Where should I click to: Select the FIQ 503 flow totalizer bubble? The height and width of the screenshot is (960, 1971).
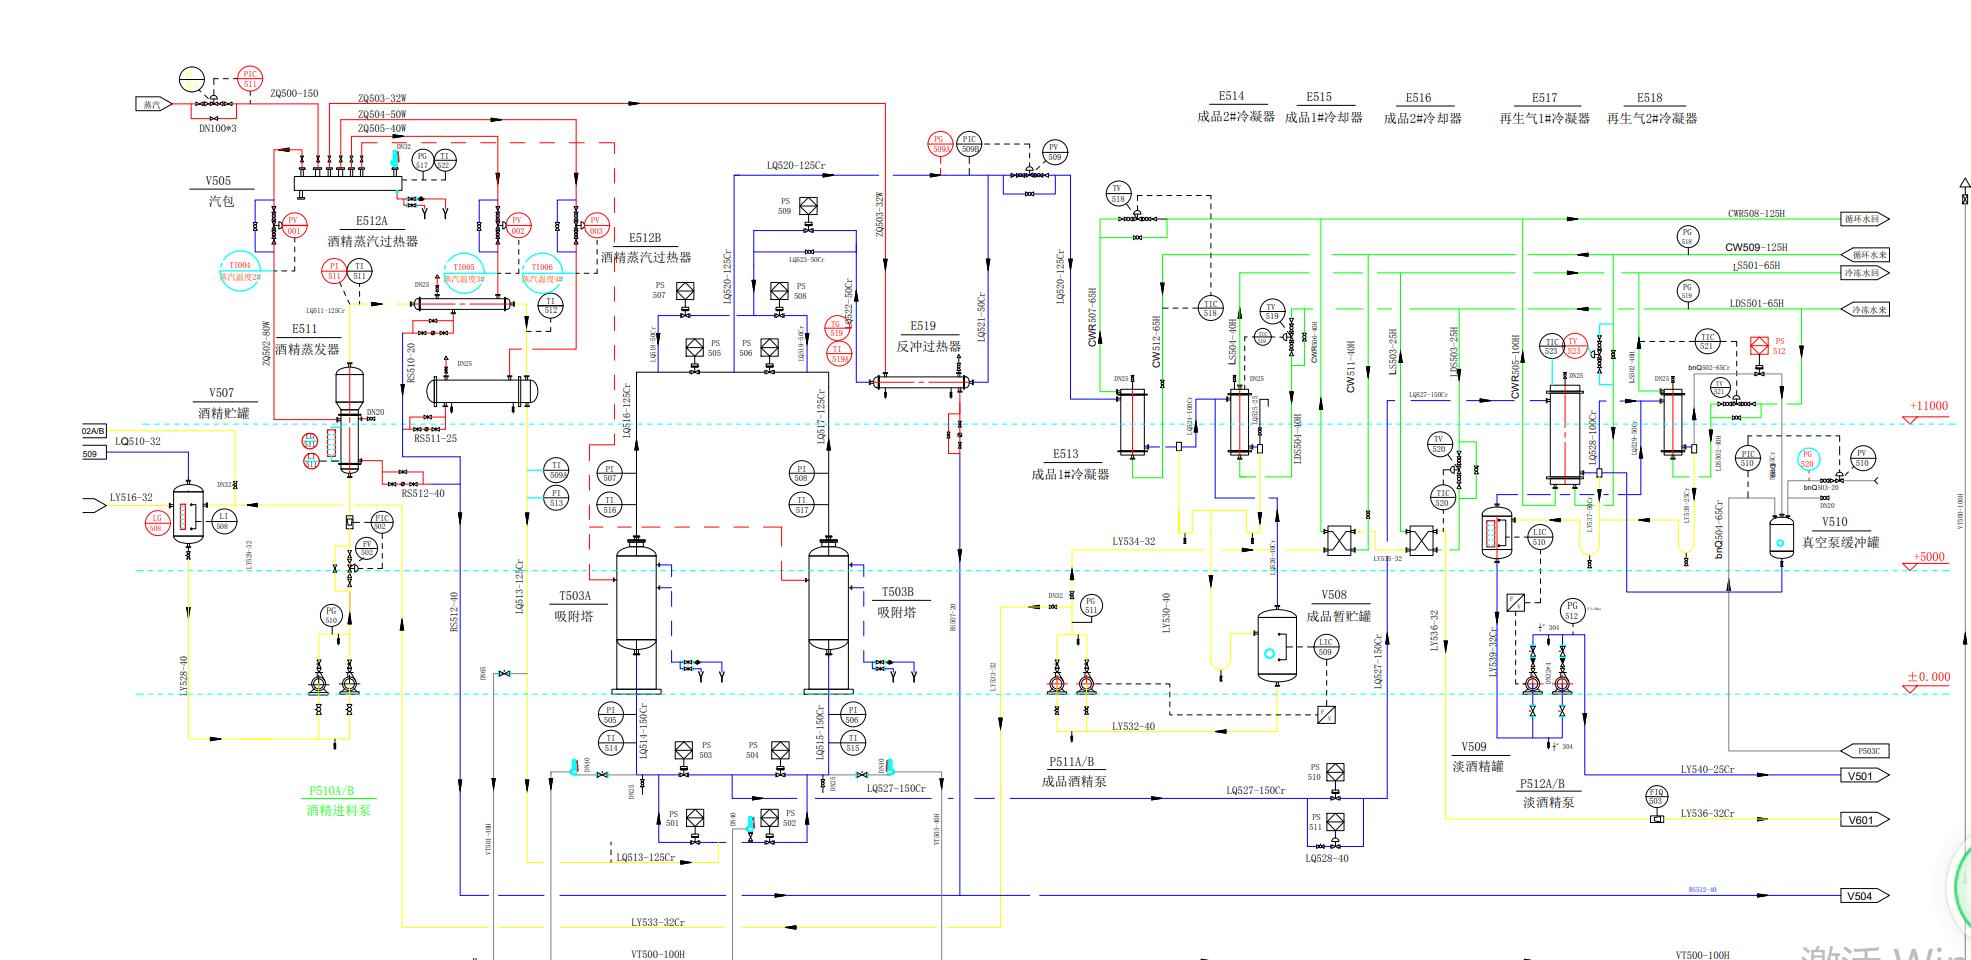tap(1656, 797)
